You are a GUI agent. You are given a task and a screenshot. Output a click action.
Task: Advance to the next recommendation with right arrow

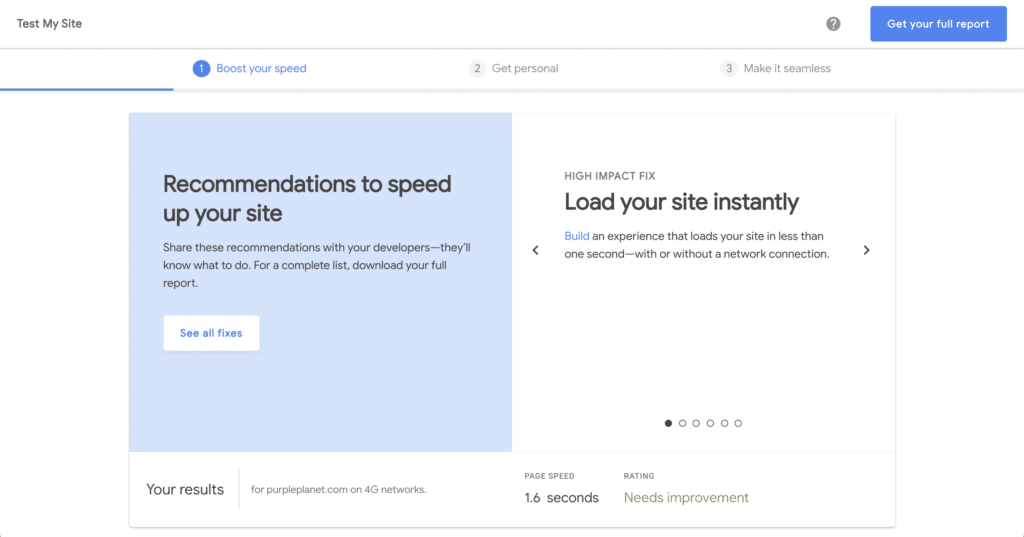pos(866,250)
